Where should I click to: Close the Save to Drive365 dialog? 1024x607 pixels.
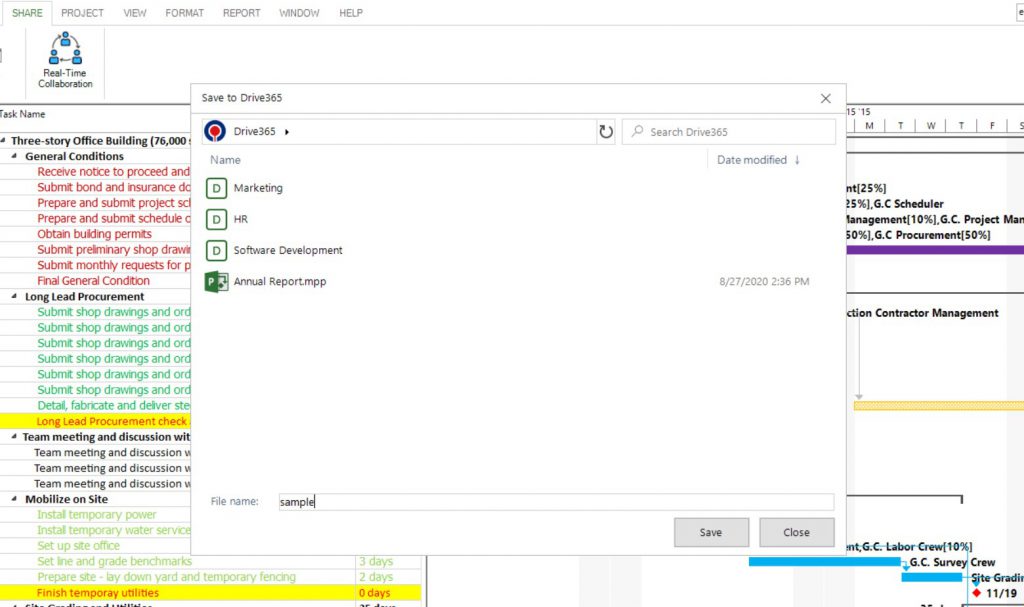825,98
